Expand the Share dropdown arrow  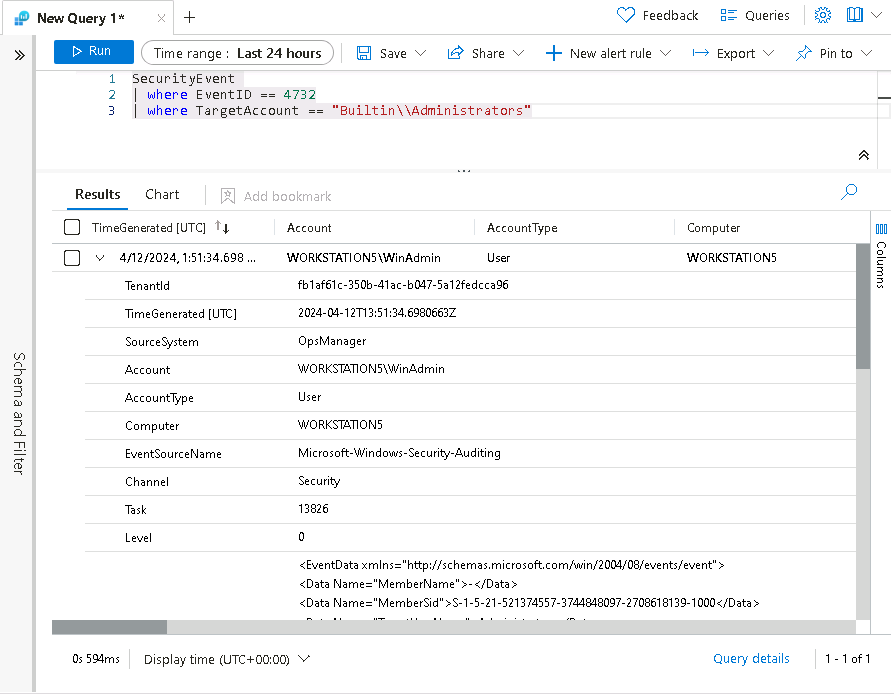(518, 53)
